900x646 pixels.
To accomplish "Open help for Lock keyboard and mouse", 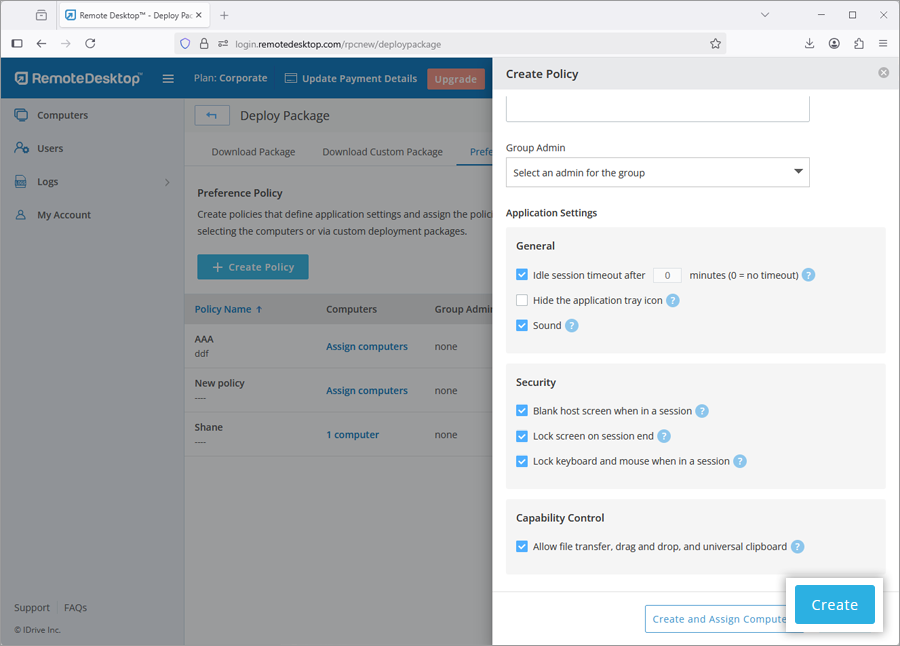I will 740,462.
